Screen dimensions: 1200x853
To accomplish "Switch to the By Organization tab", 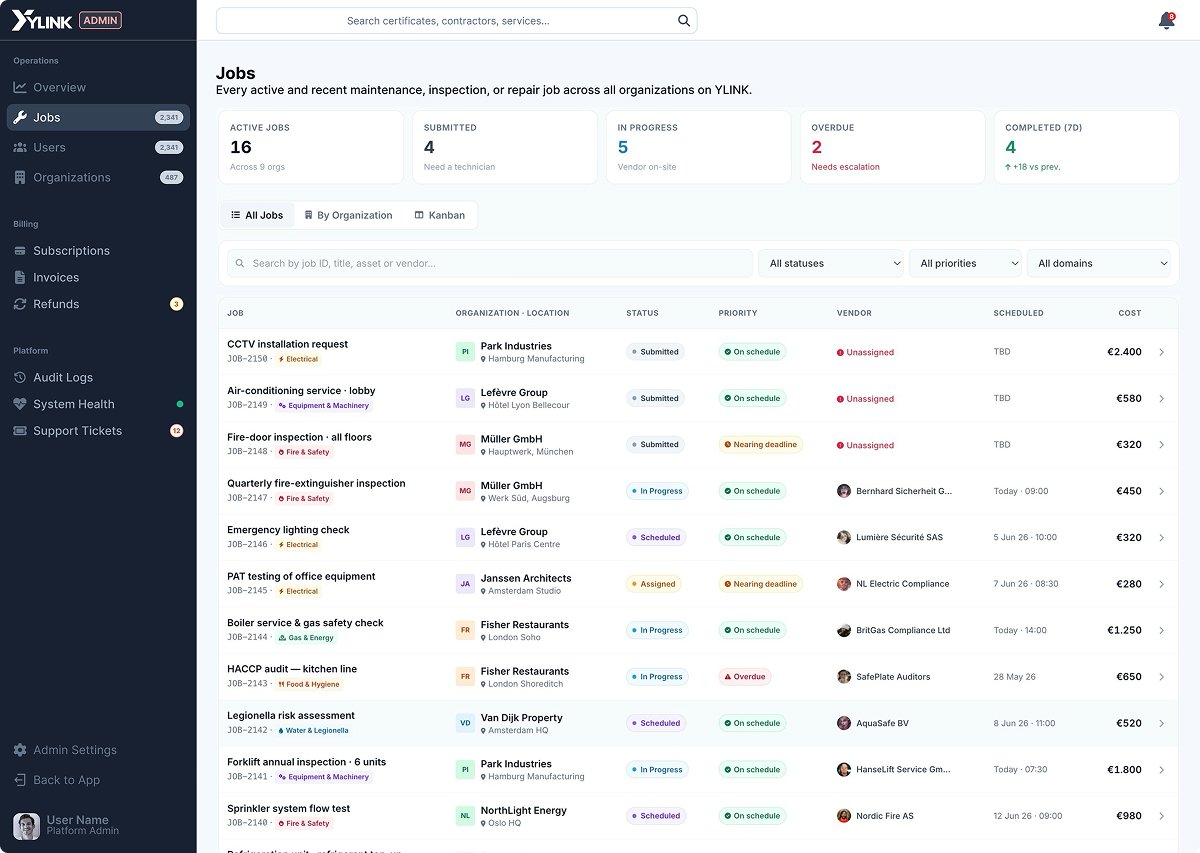I will (349, 215).
